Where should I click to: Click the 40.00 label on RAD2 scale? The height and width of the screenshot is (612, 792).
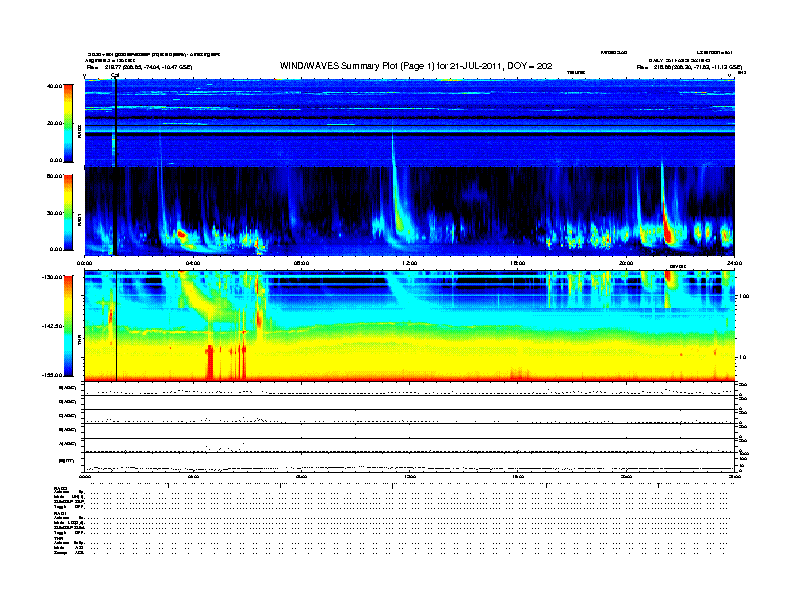pyautogui.click(x=54, y=86)
